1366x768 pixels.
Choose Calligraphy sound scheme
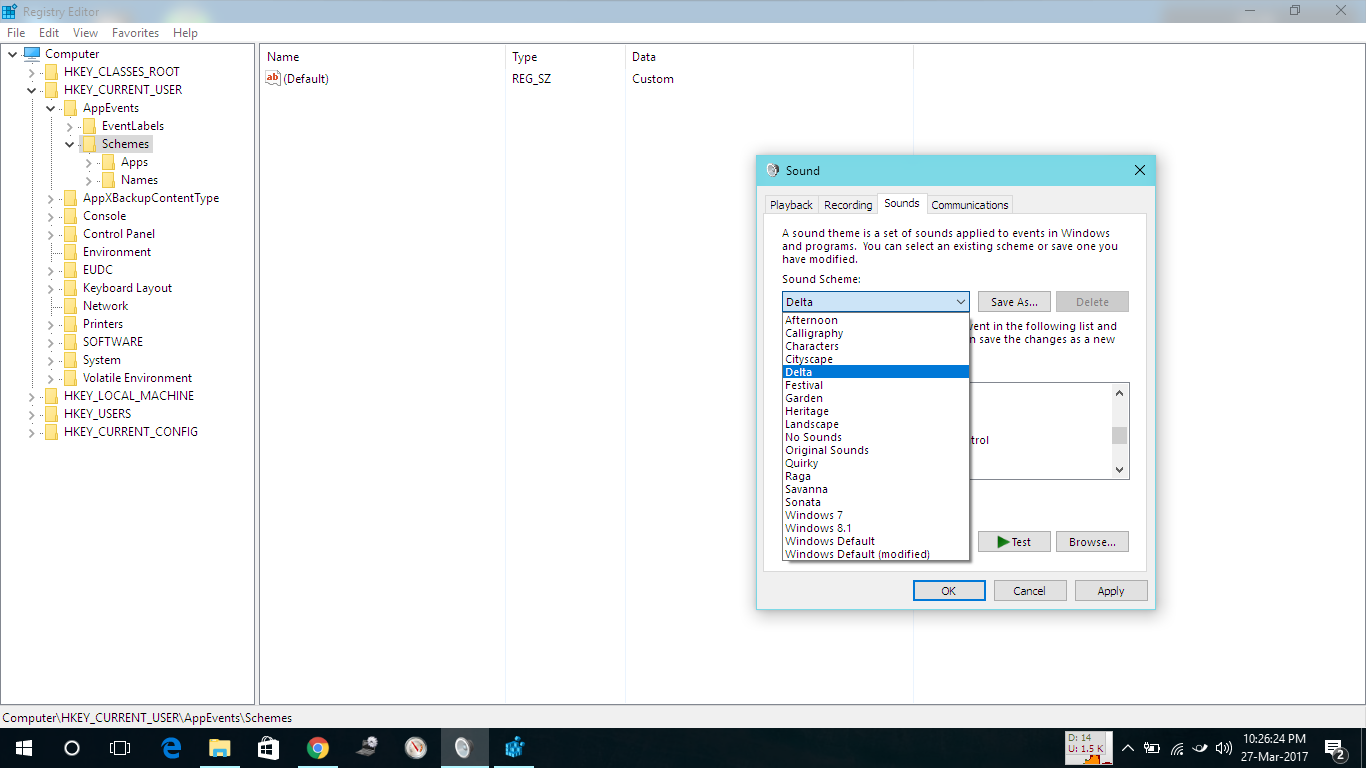876,333
